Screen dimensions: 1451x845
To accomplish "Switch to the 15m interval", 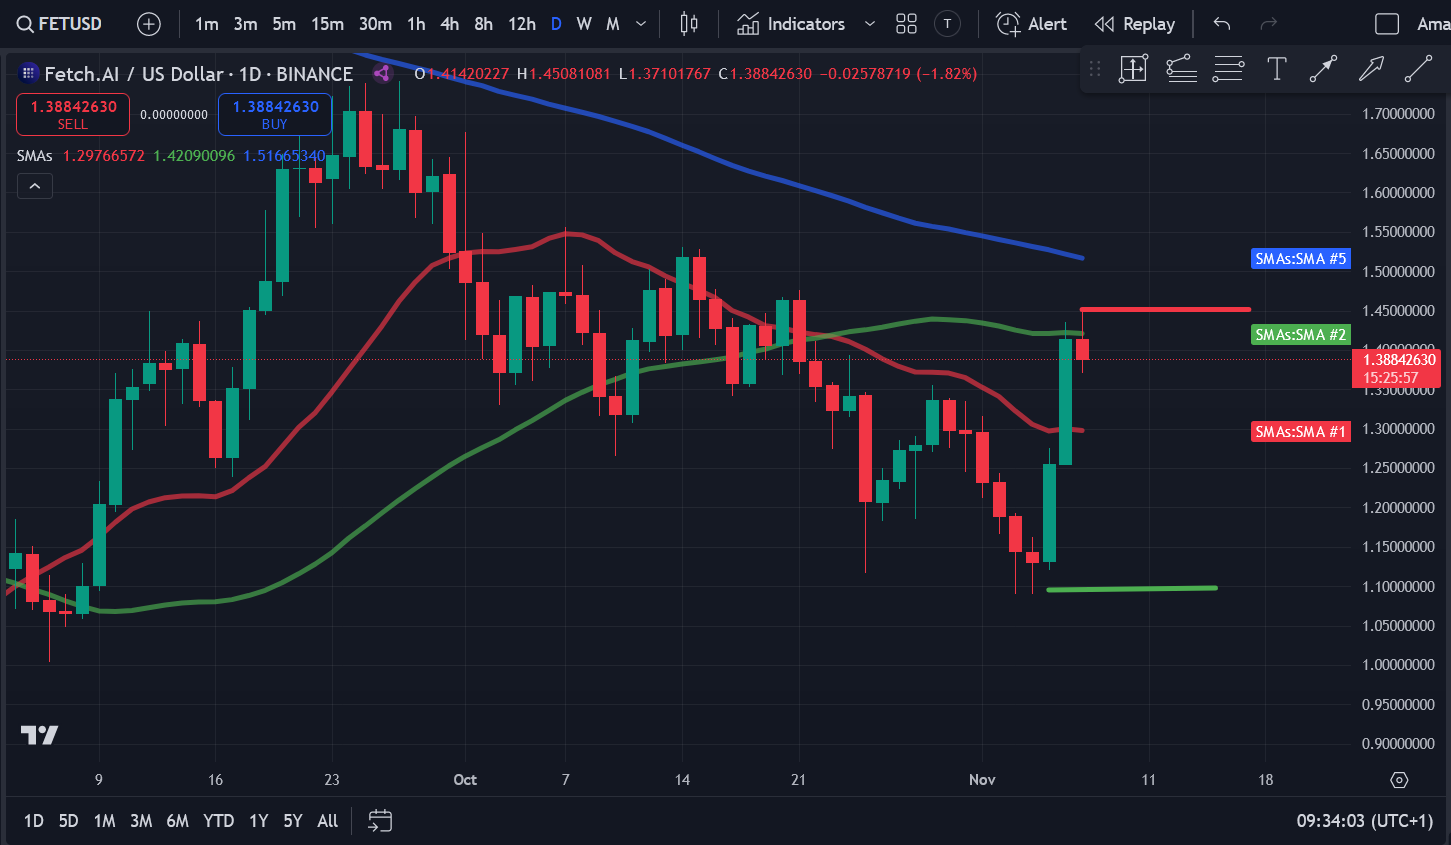I will pos(327,24).
